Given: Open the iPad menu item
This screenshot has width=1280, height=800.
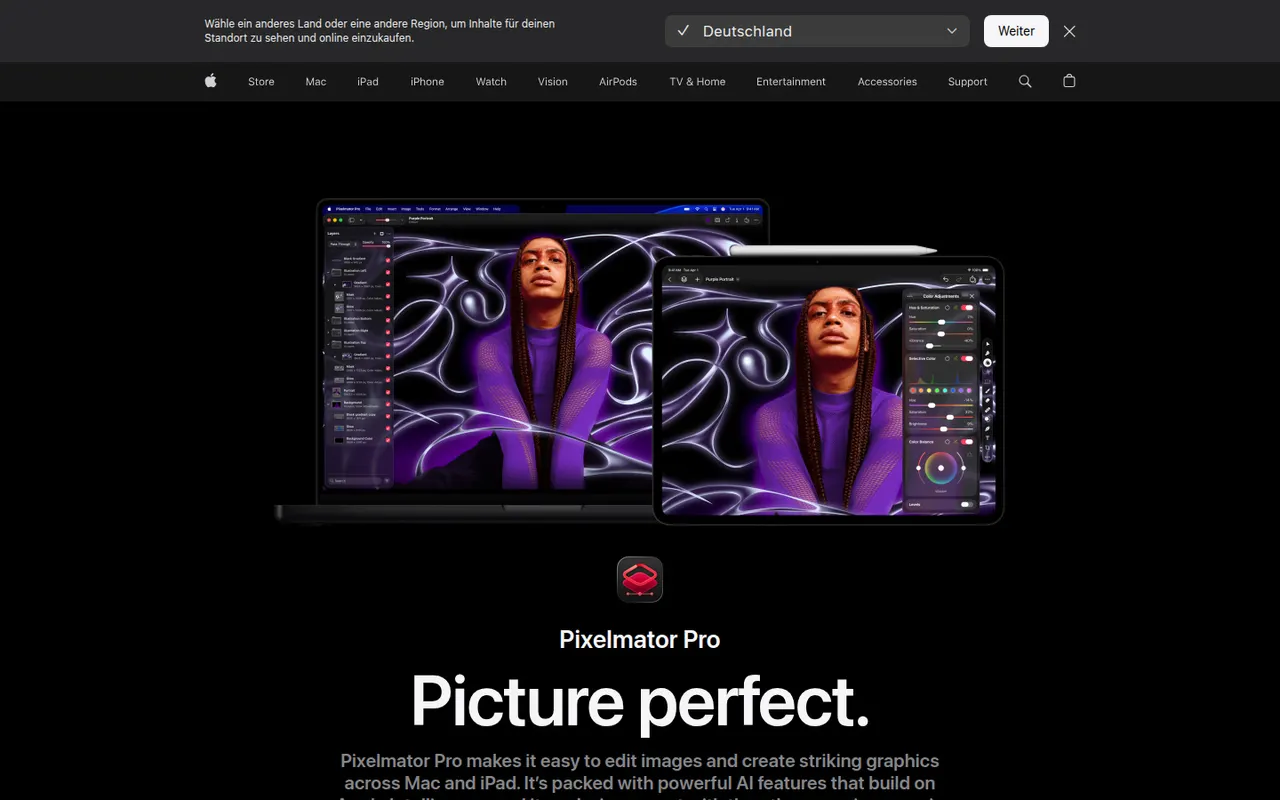Looking at the screenshot, I should click(x=368, y=82).
